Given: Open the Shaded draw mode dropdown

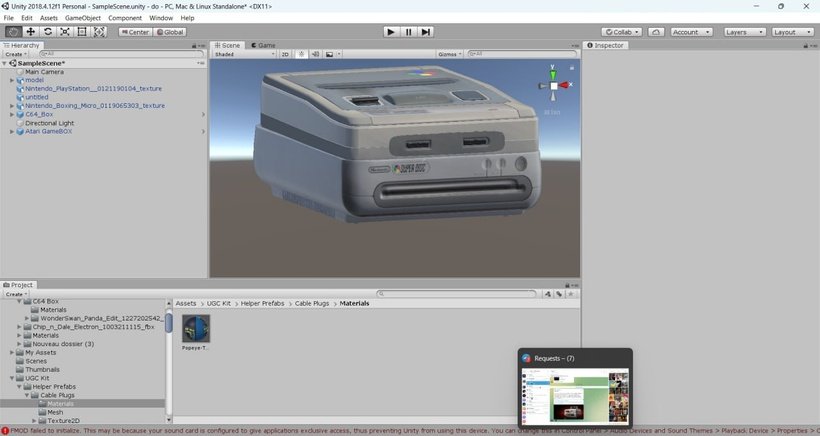Looking at the screenshot, I should (x=243, y=54).
